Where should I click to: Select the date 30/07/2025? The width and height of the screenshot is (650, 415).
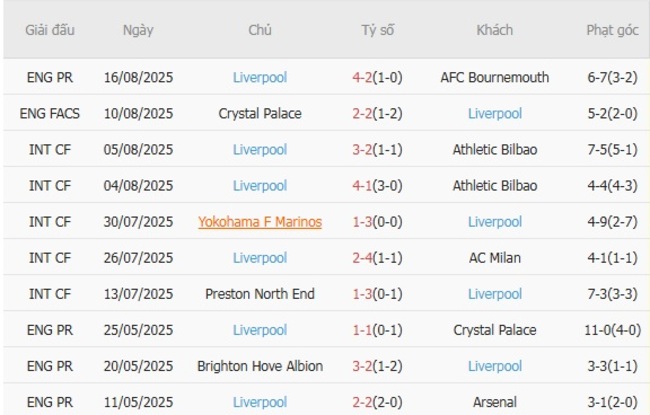pos(138,221)
